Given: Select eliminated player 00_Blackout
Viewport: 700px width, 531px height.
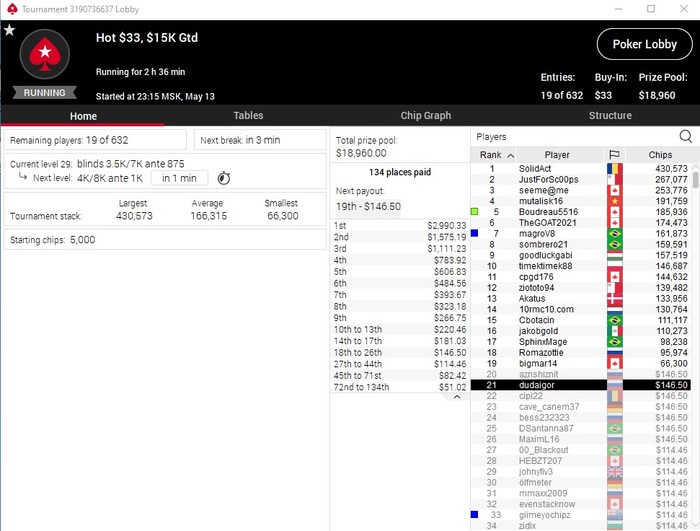Looking at the screenshot, I should tap(580, 450).
